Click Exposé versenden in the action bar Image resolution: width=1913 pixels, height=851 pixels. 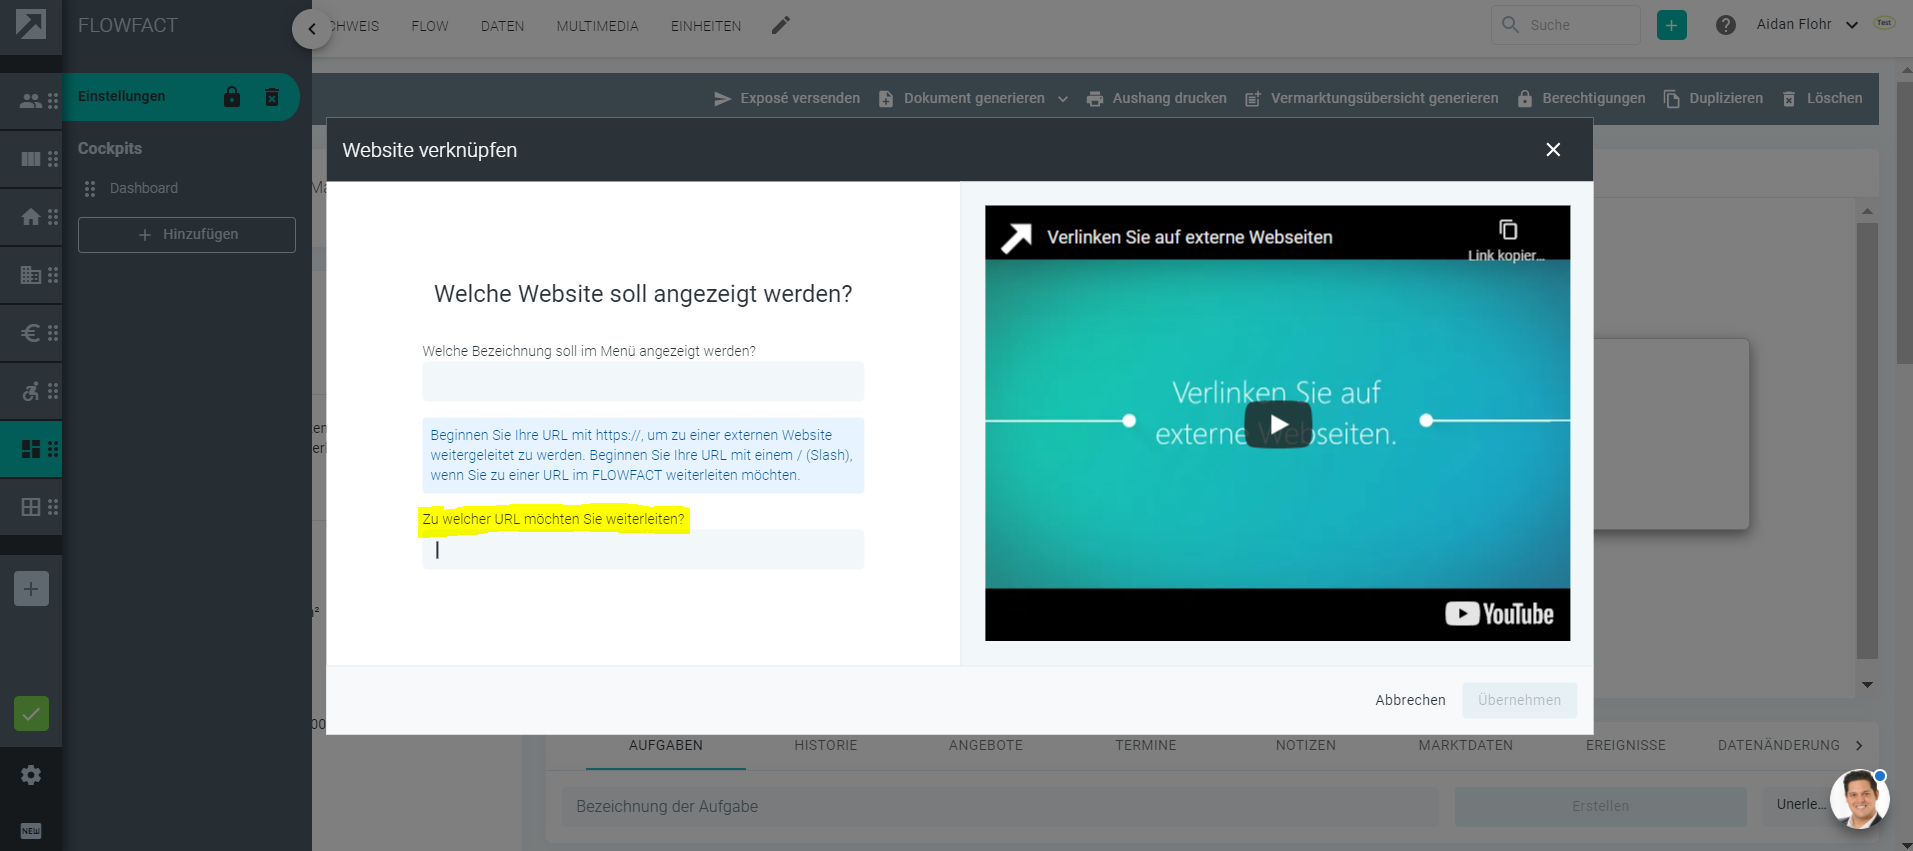(x=787, y=98)
